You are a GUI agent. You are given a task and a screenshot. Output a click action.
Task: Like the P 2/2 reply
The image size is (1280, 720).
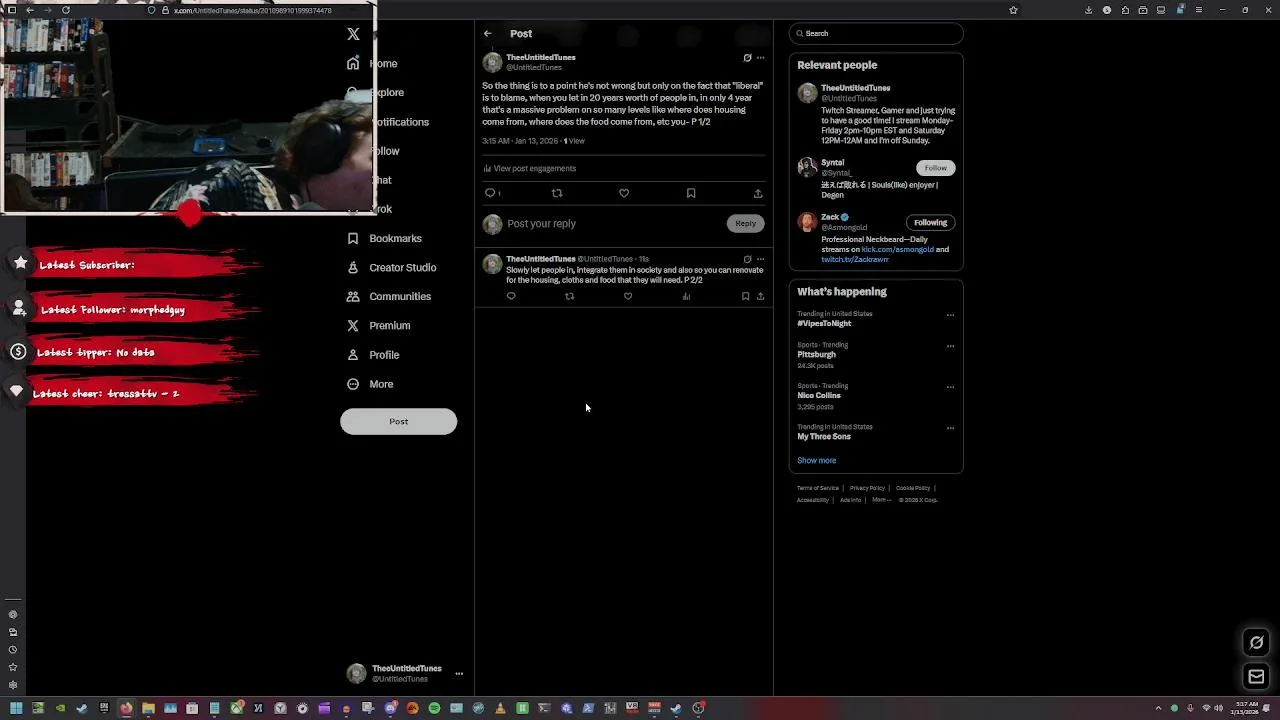[x=628, y=296]
